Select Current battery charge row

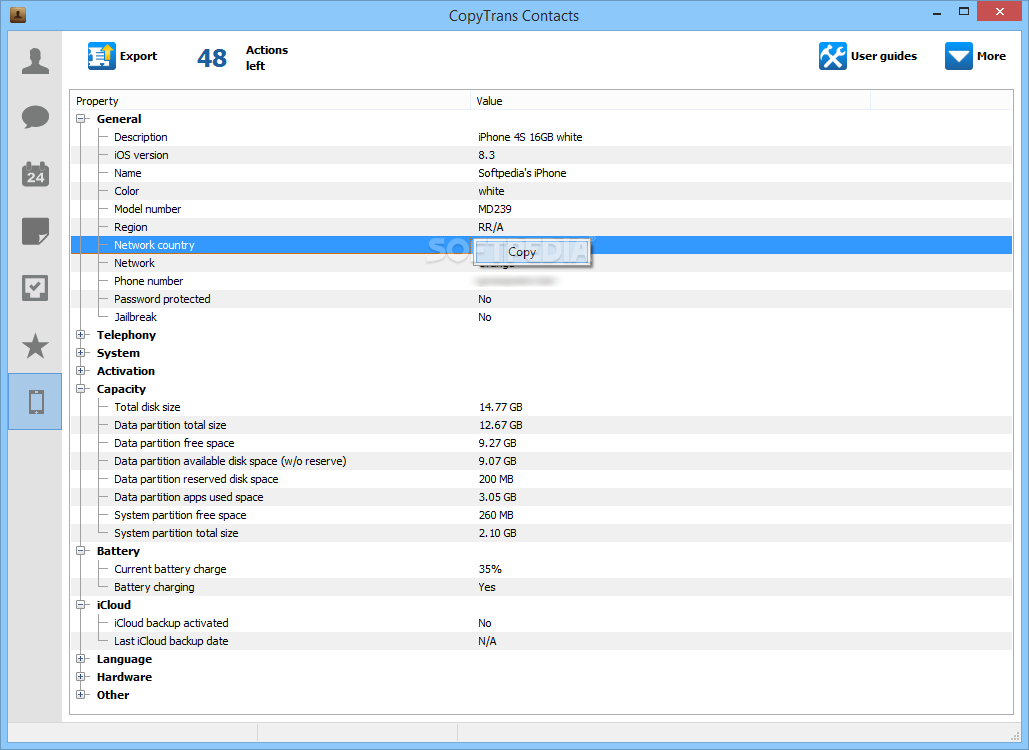pos(541,569)
